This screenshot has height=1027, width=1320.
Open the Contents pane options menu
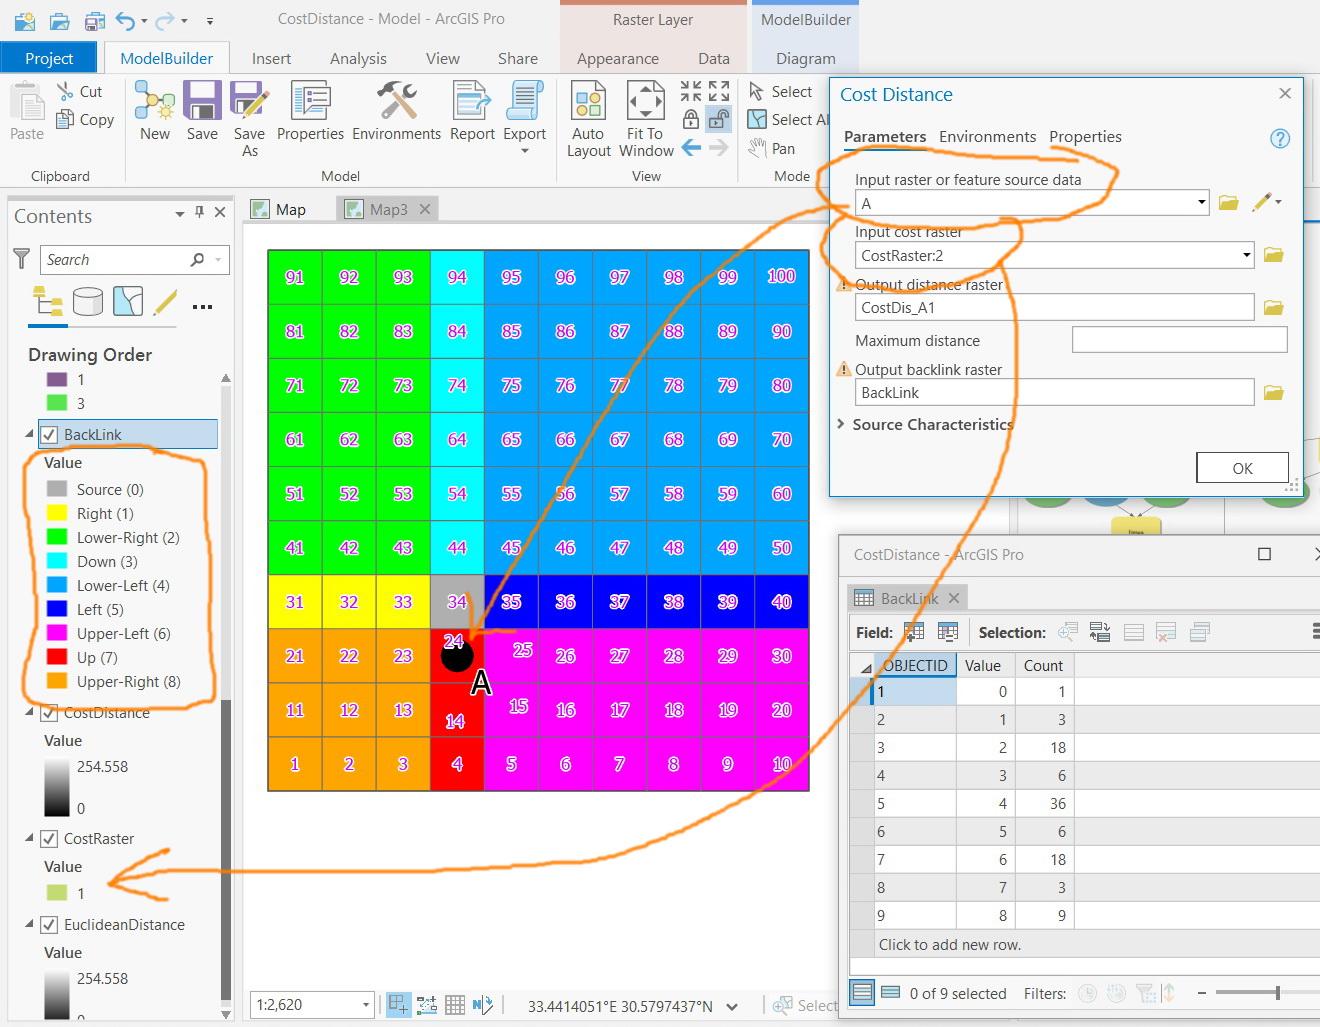[180, 213]
